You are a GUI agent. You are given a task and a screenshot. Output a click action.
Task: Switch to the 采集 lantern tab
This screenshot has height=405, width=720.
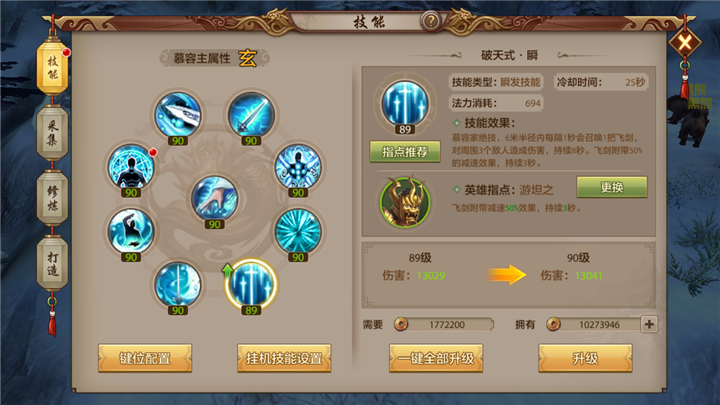pos(52,133)
